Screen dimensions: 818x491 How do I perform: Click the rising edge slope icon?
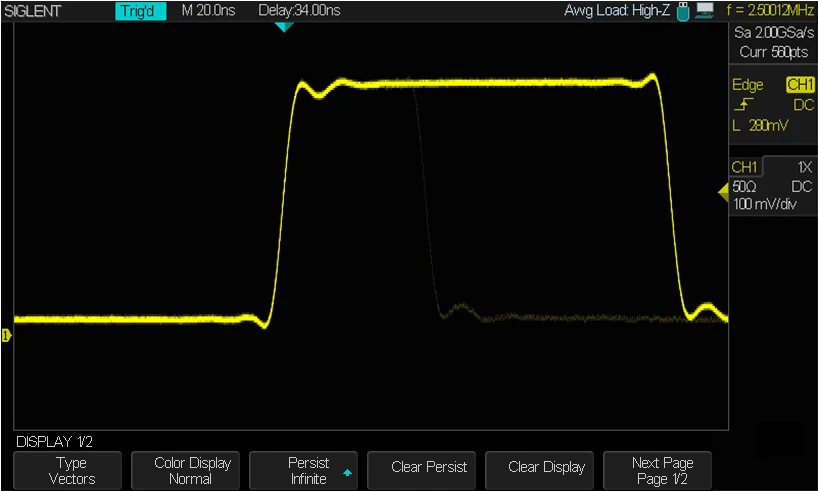(x=743, y=105)
